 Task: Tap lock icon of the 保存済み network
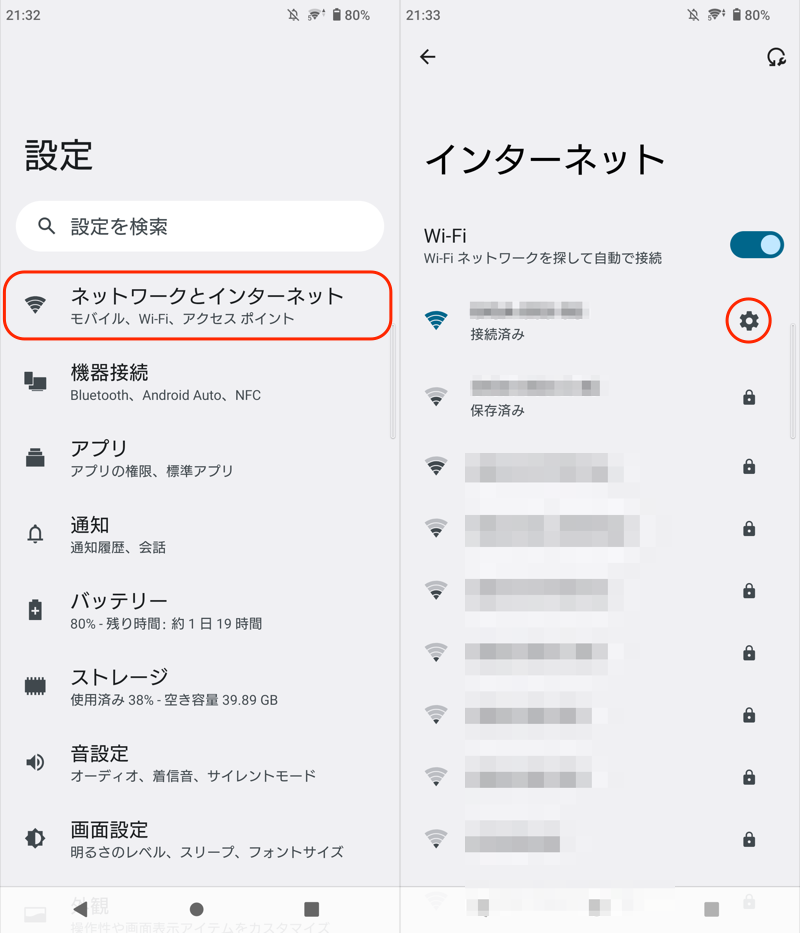(x=749, y=397)
